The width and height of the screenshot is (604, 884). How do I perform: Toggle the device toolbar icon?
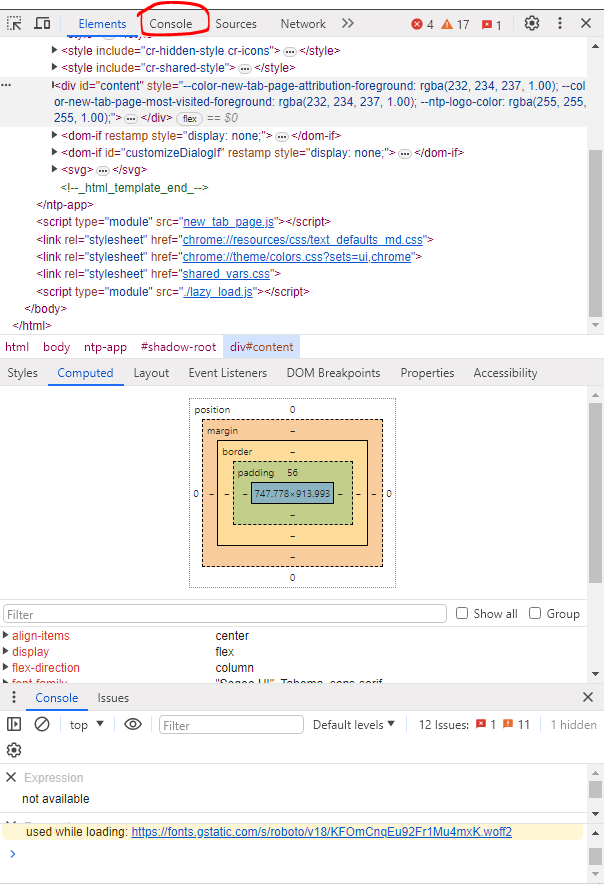pos(42,23)
